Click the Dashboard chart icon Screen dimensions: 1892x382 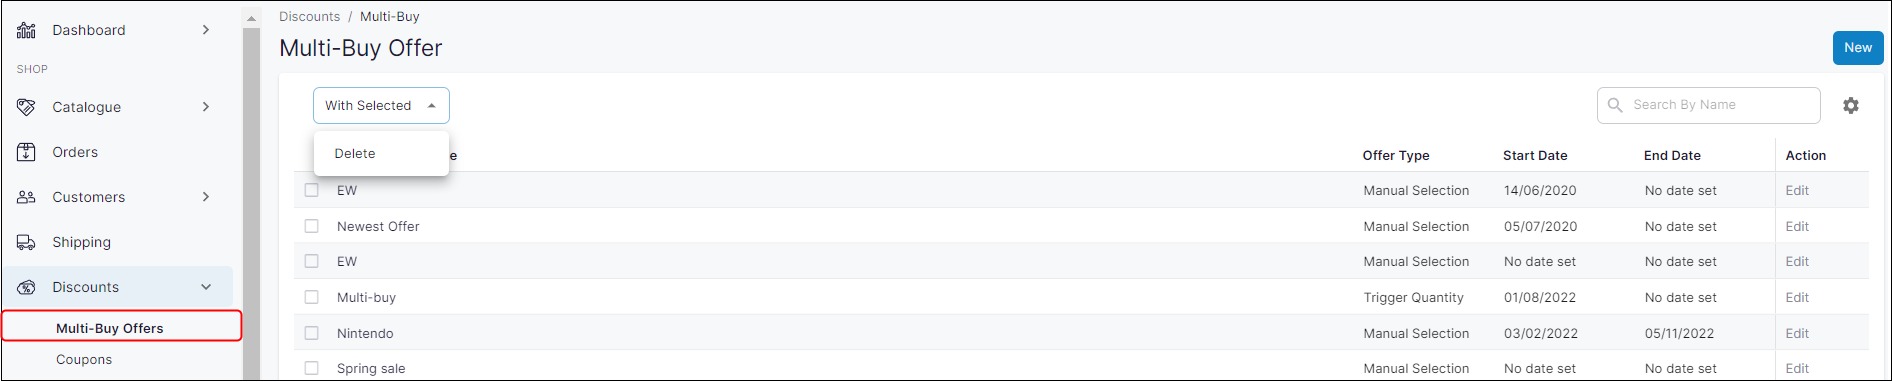(x=27, y=30)
